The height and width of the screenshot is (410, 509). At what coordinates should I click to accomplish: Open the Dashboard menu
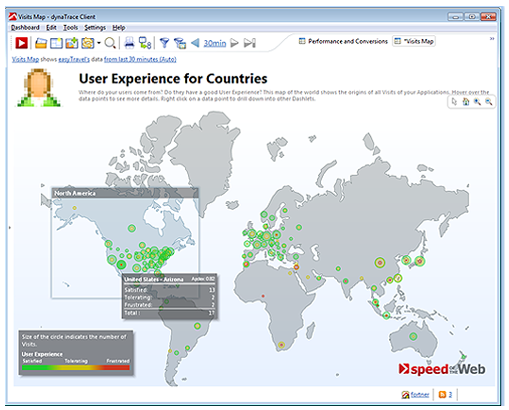tap(25, 28)
